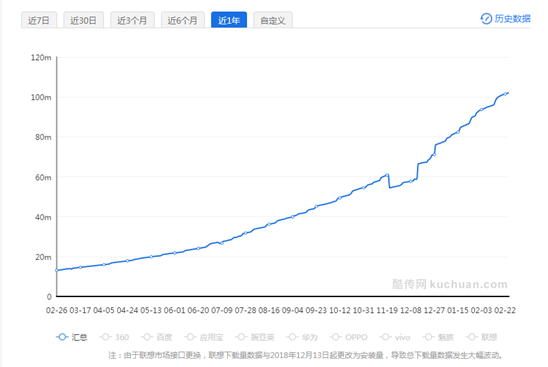This screenshot has height=367, width=548.
Task: Click the 07-09 x-axis date label
Action: coord(222,310)
